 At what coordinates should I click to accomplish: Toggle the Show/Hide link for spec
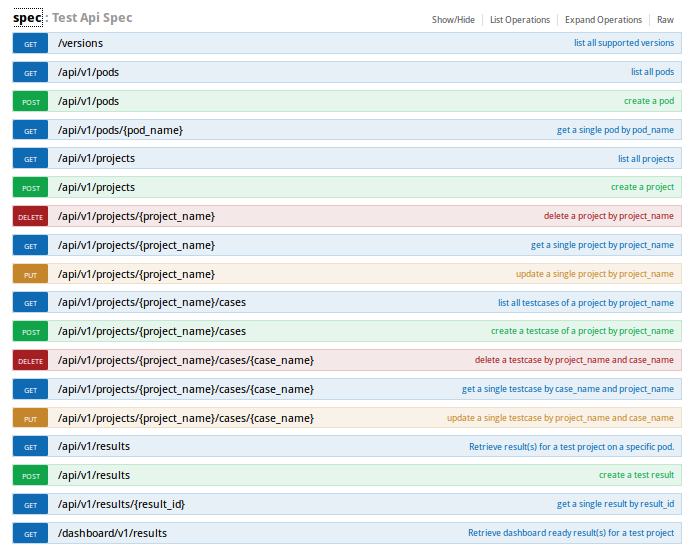tap(453, 20)
